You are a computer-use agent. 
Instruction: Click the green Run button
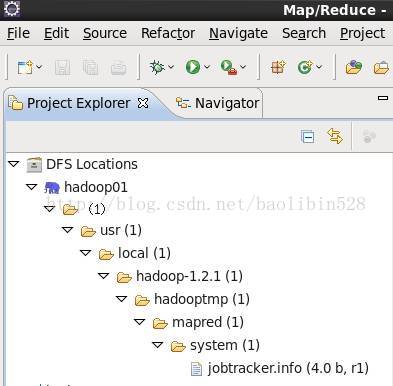tap(193, 67)
